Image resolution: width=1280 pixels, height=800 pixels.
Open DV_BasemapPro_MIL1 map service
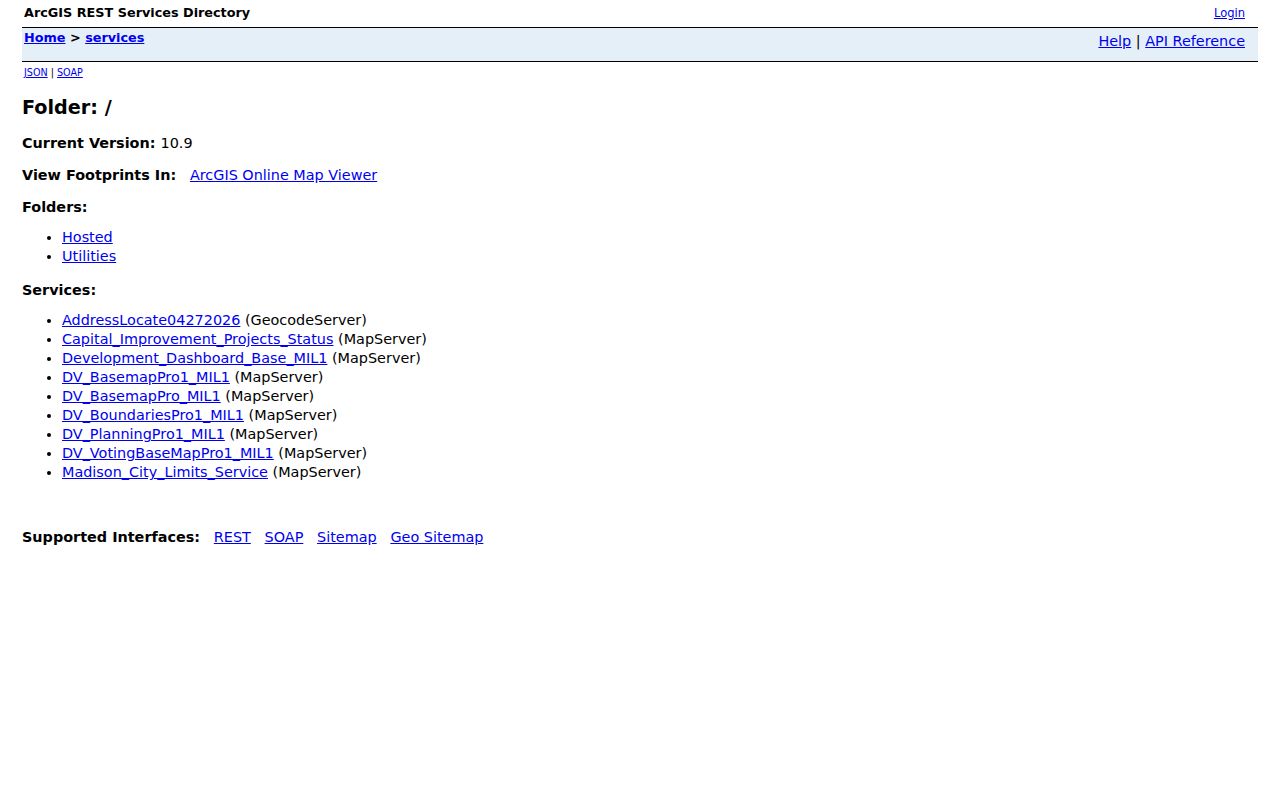point(141,396)
